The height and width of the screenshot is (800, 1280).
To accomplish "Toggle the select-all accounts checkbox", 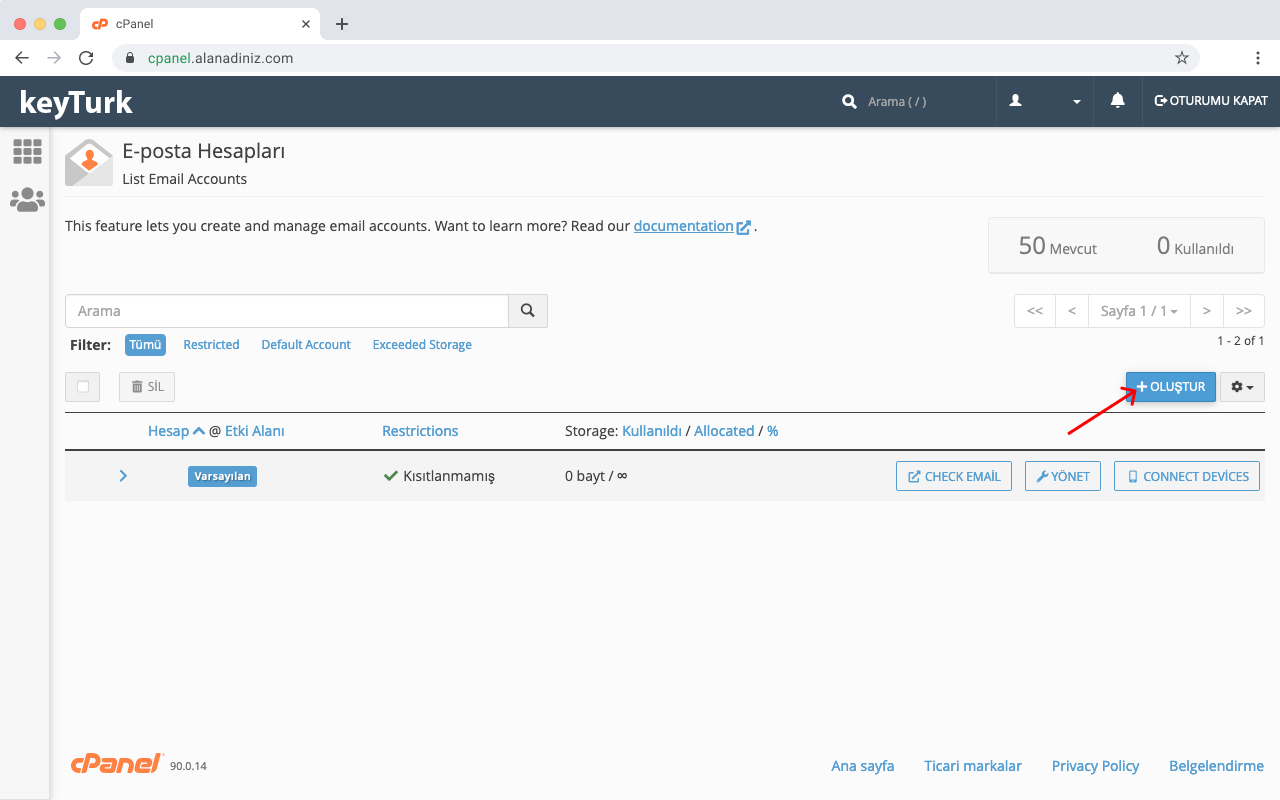I will [x=83, y=387].
